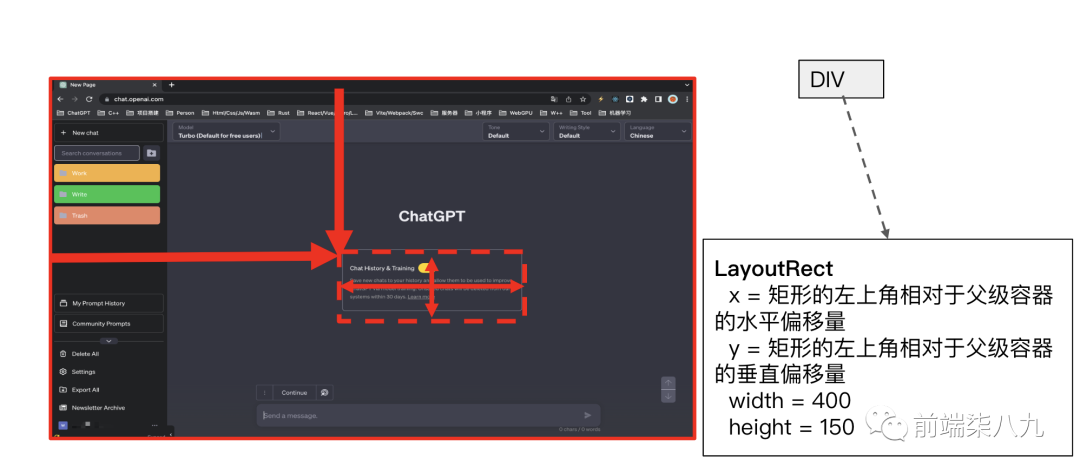Open the Language dropdown set to Chinese
Screen dimensions: 1080x473
[657, 132]
